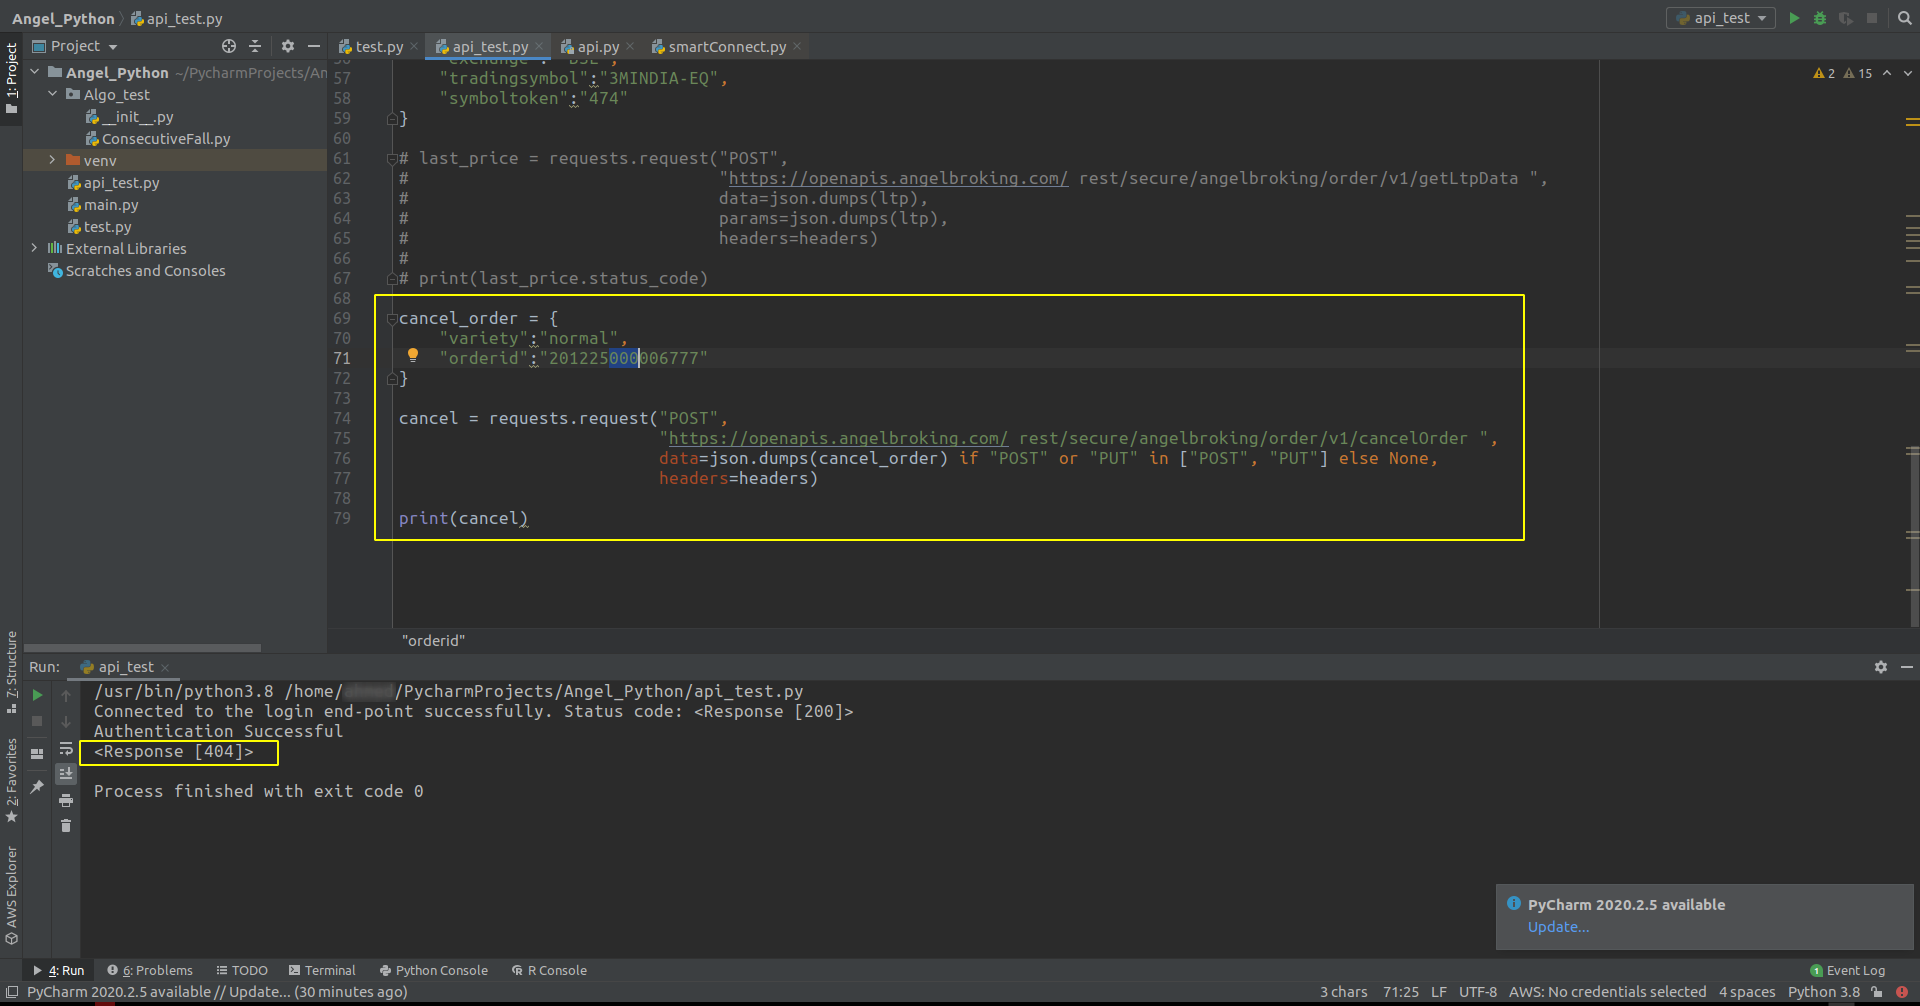This screenshot has height=1006, width=1920.
Task: Pin the Run tab
Action: point(37,787)
